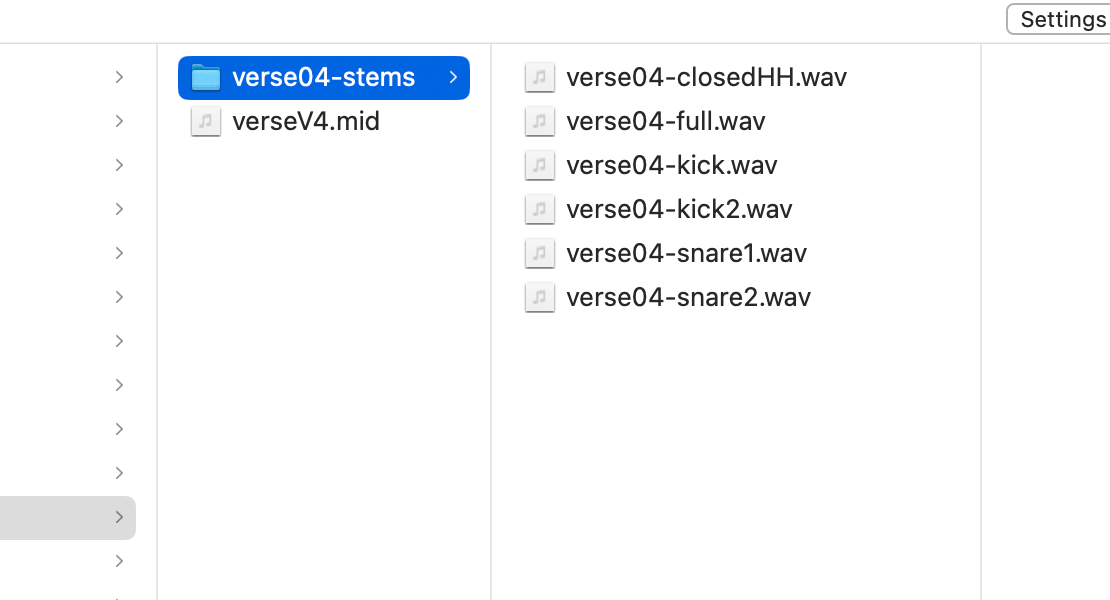Expand the topmost left column chevron
This screenshot has width=1110, height=600.
tap(120, 77)
